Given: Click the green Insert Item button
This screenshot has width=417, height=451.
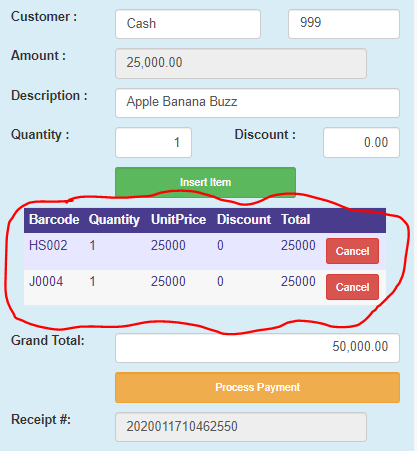Looking at the screenshot, I should (205, 182).
